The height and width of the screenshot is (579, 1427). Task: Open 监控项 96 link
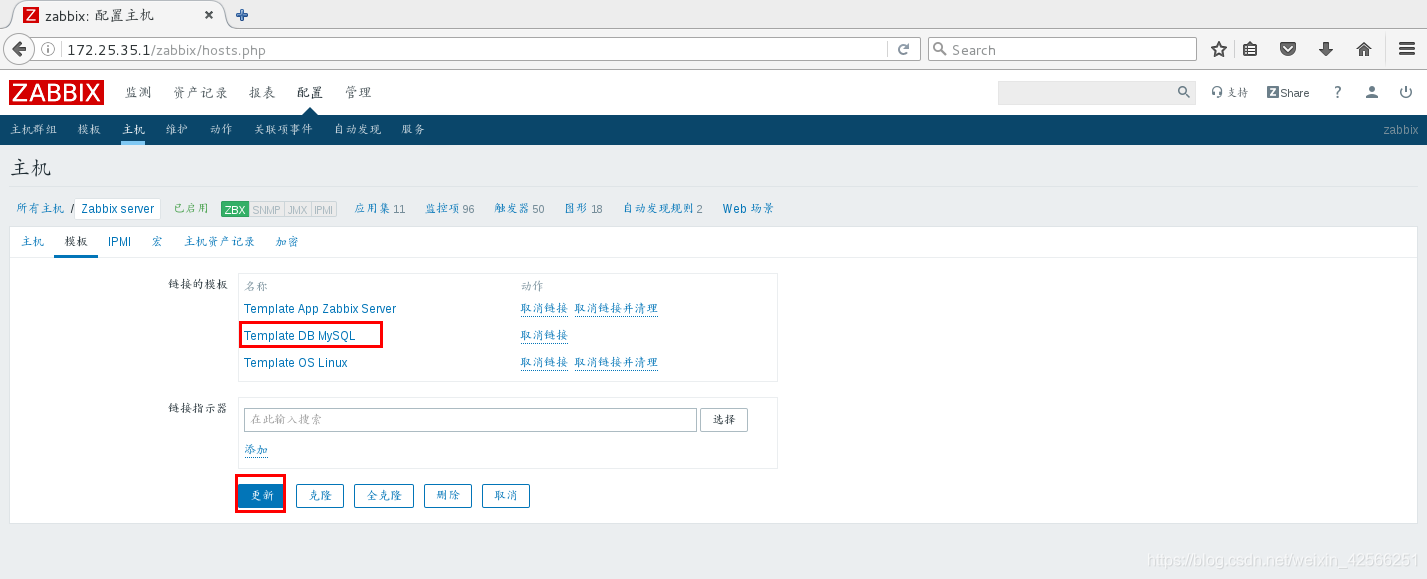pos(450,209)
